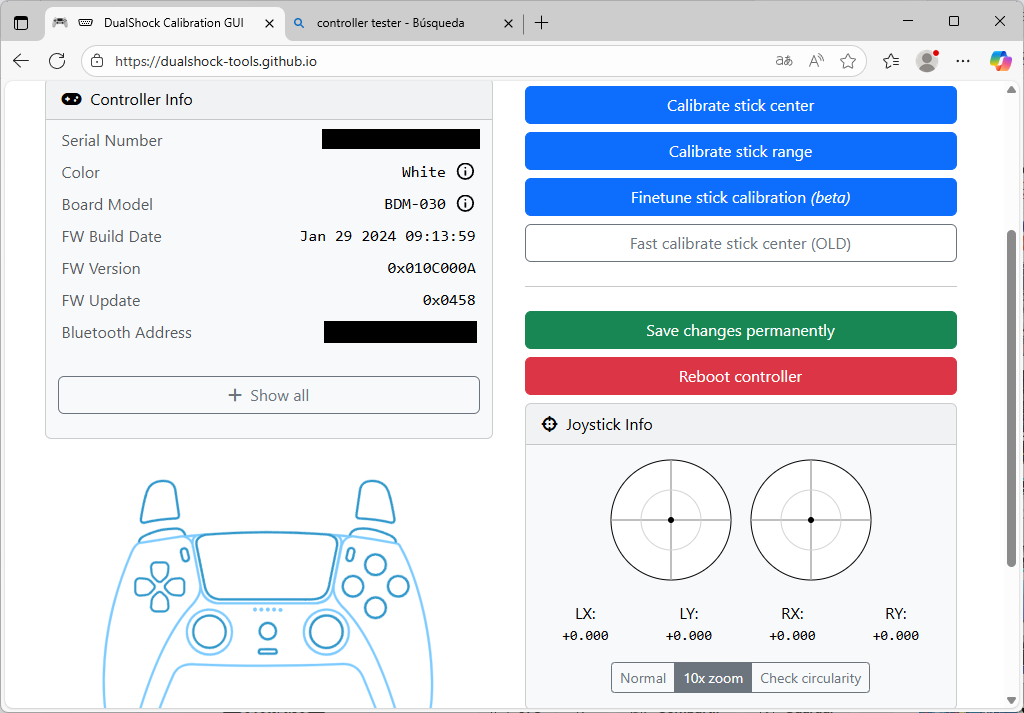
Task: Open the Favorites list icon
Action: click(x=891, y=61)
